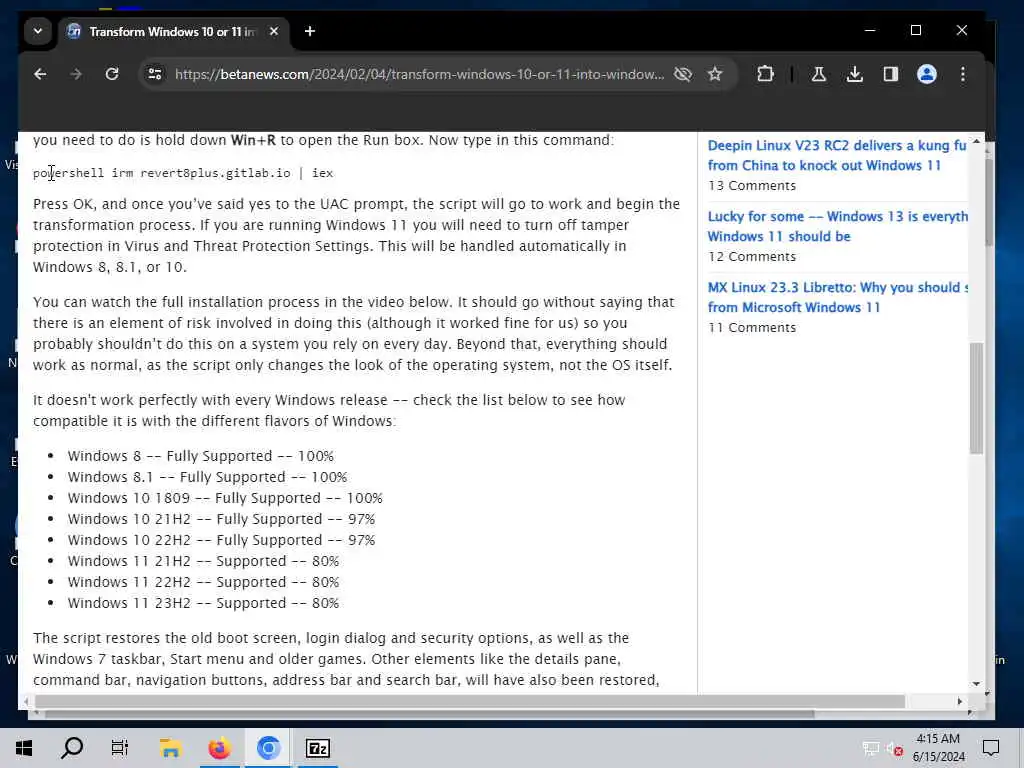
Task: Maximize the browser window
Action: click(x=916, y=31)
